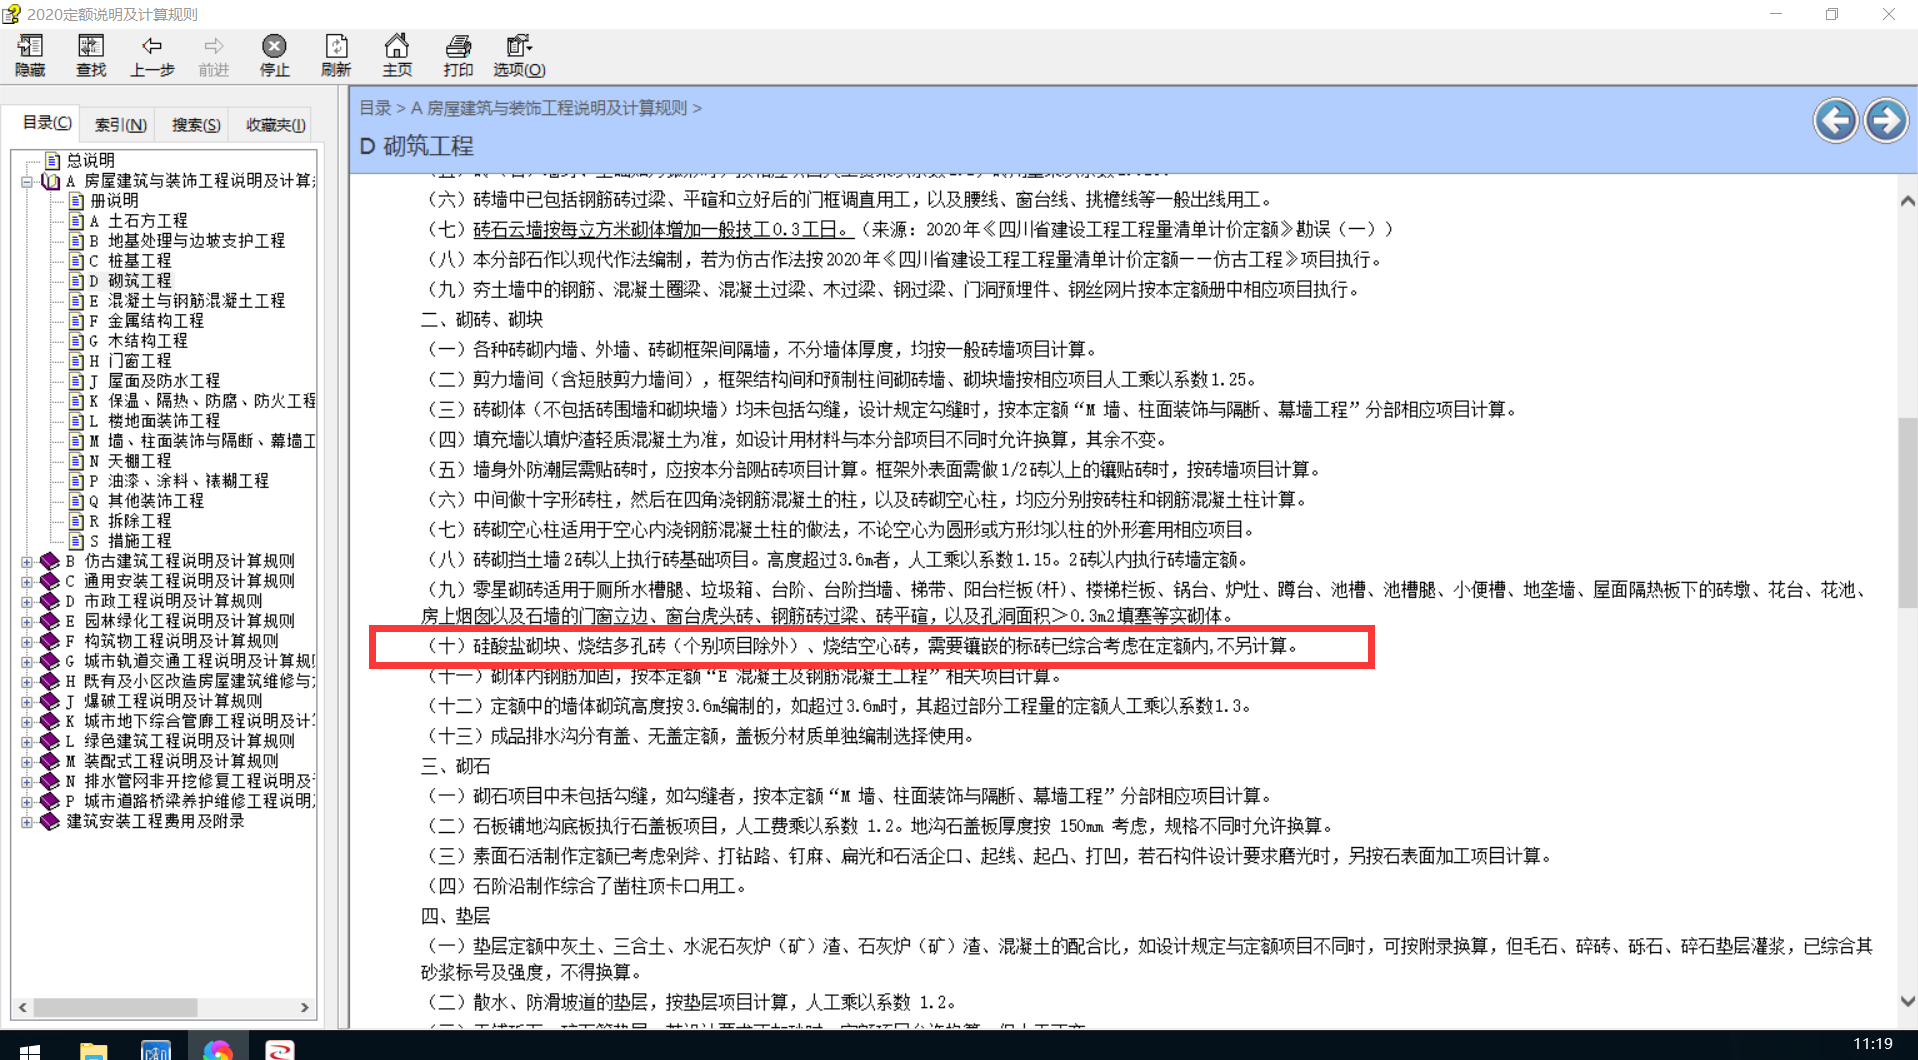1918x1060 pixels.
Task: Expand the 建筑安装工程费用及附录 node
Action: click(x=27, y=821)
